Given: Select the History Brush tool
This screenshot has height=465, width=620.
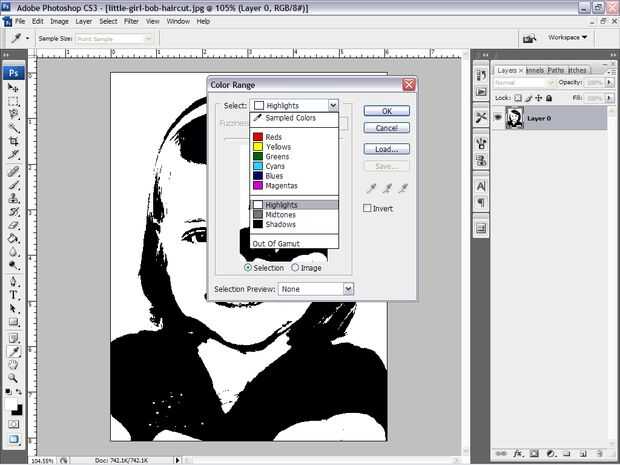Looking at the screenshot, I should [13, 212].
